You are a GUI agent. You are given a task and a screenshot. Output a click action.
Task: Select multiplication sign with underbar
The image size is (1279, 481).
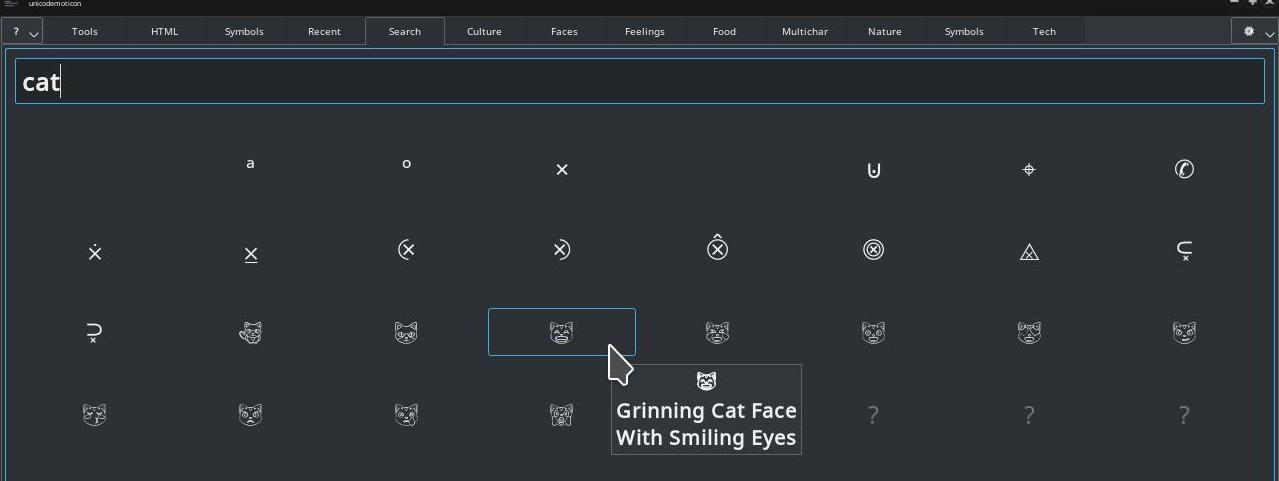250,254
